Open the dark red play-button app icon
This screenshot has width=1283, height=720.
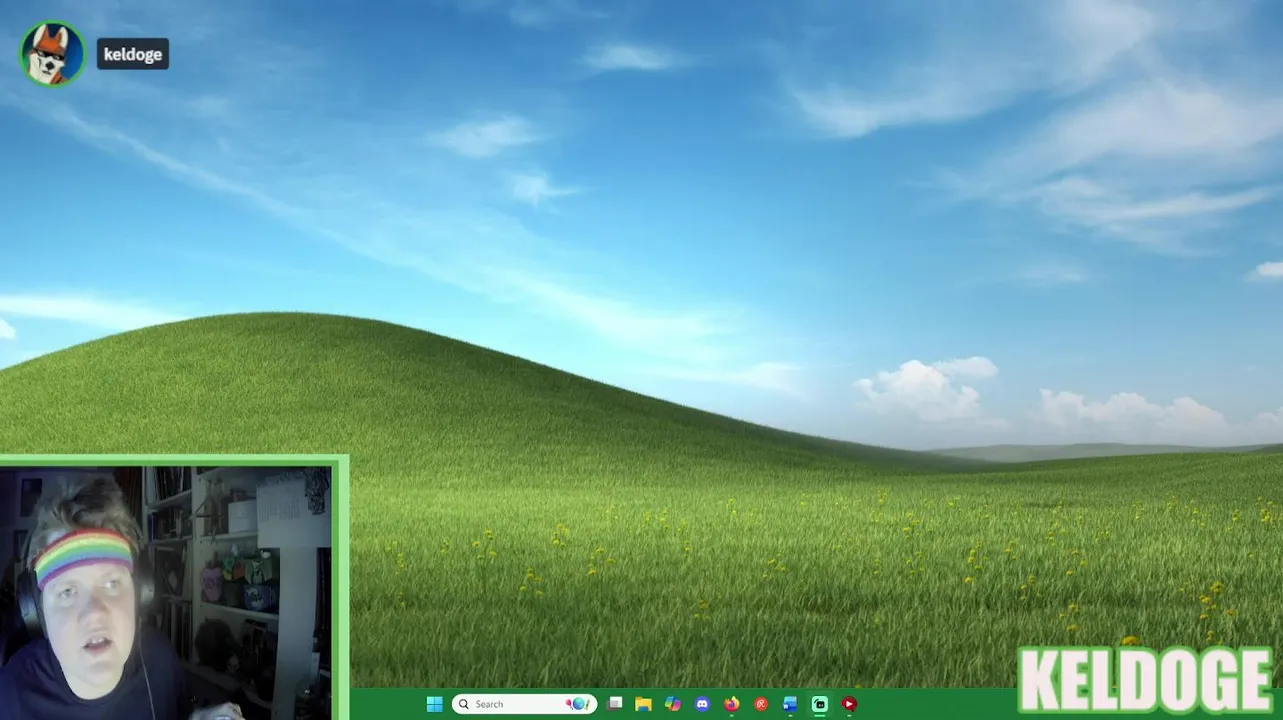[x=849, y=704]
